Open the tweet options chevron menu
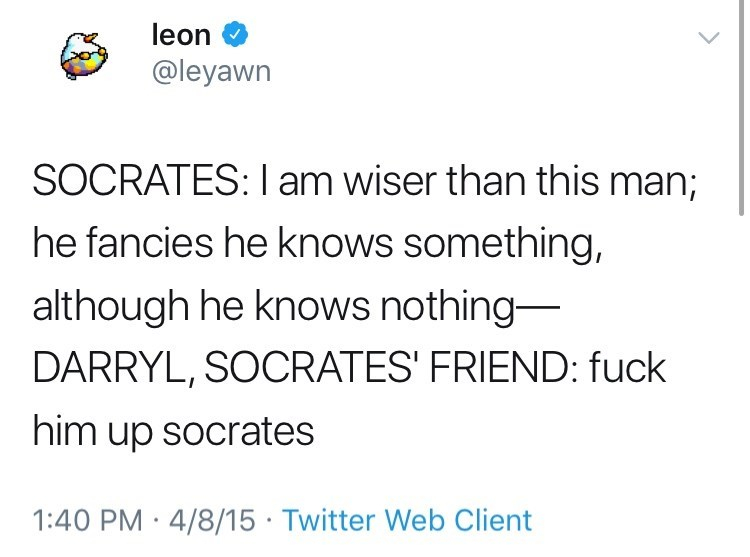 click(707, 38)
